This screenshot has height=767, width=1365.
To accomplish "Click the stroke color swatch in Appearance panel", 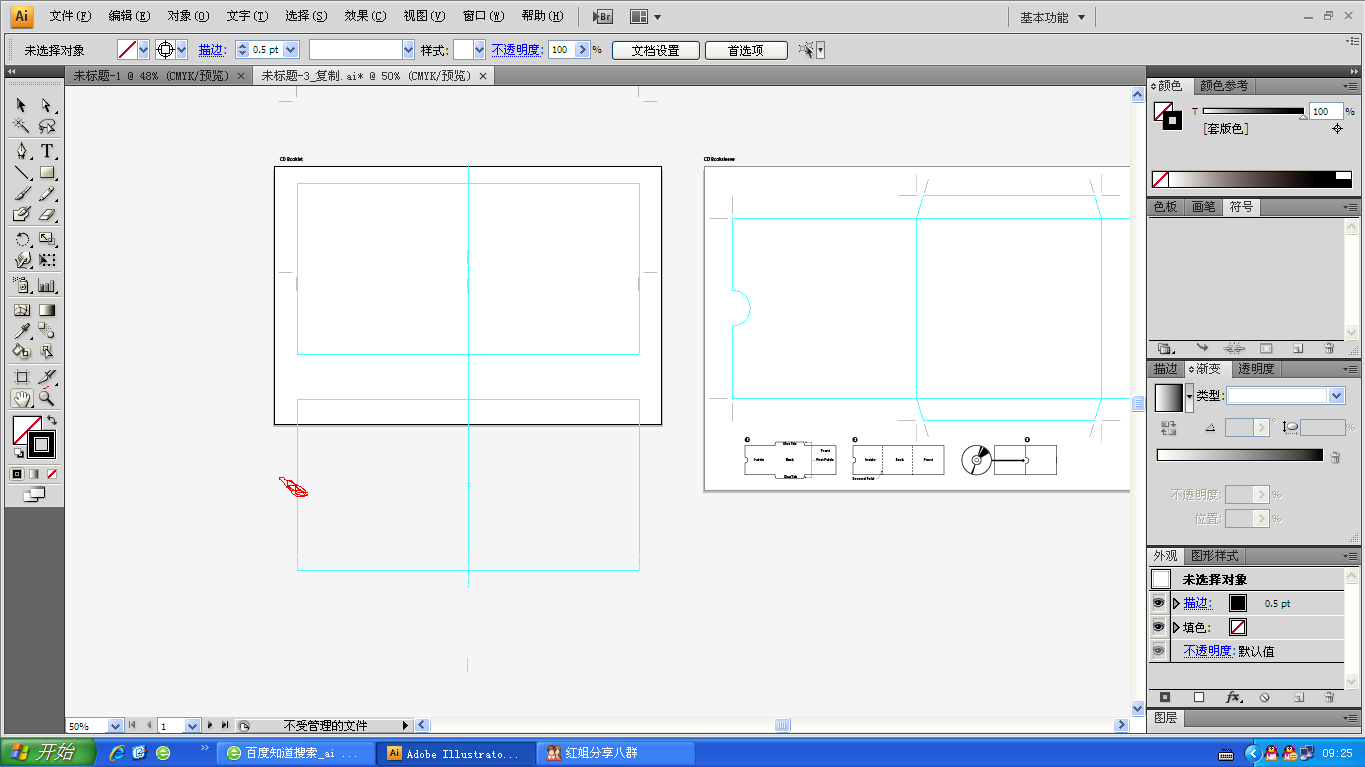I will tap(1238, 603).
